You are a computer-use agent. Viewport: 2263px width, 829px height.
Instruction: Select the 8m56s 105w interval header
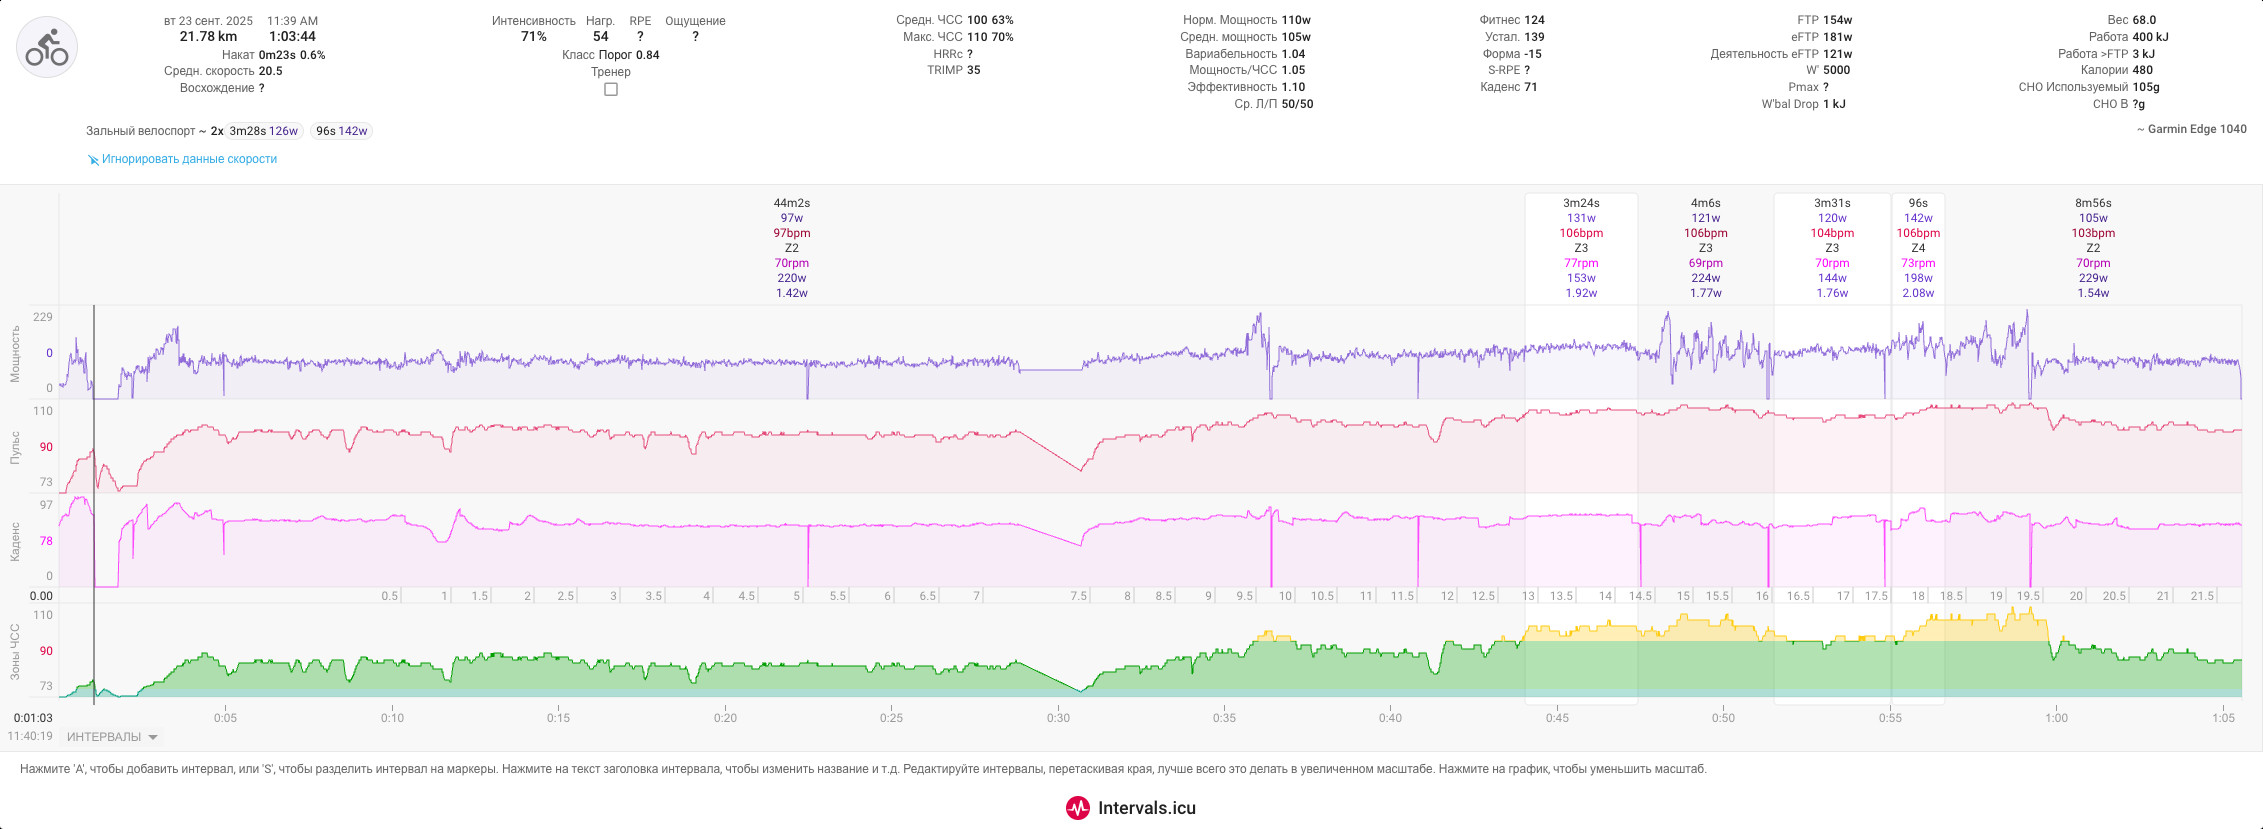tap(2093, 210)
